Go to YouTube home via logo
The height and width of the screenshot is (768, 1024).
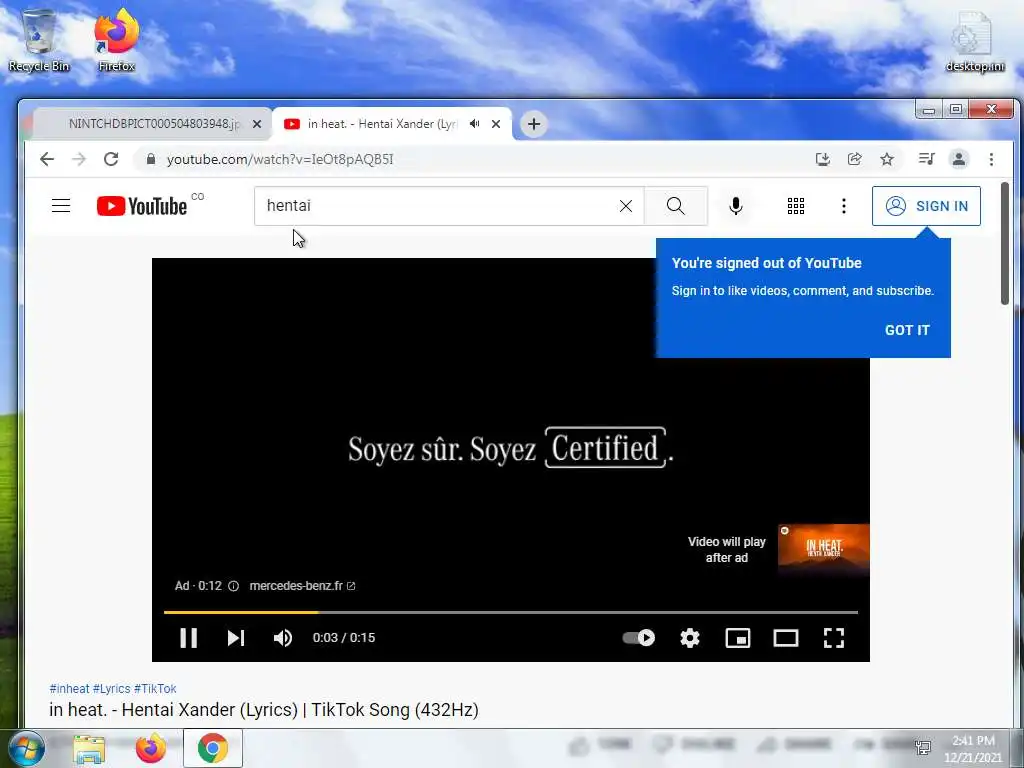(x=142, y=206)
